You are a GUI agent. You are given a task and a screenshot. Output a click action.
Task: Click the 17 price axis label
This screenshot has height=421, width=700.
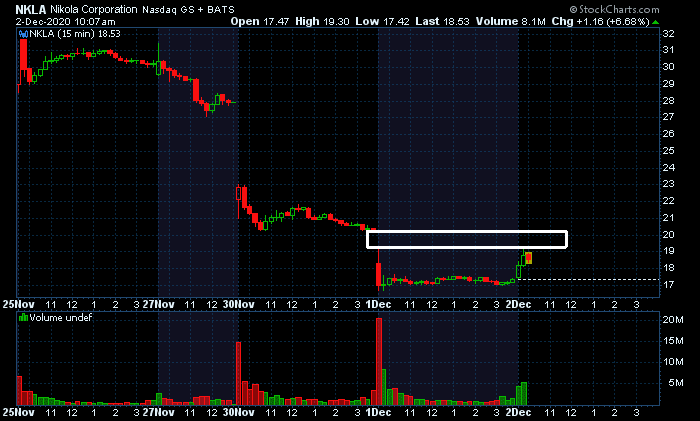tap(668, 284)
